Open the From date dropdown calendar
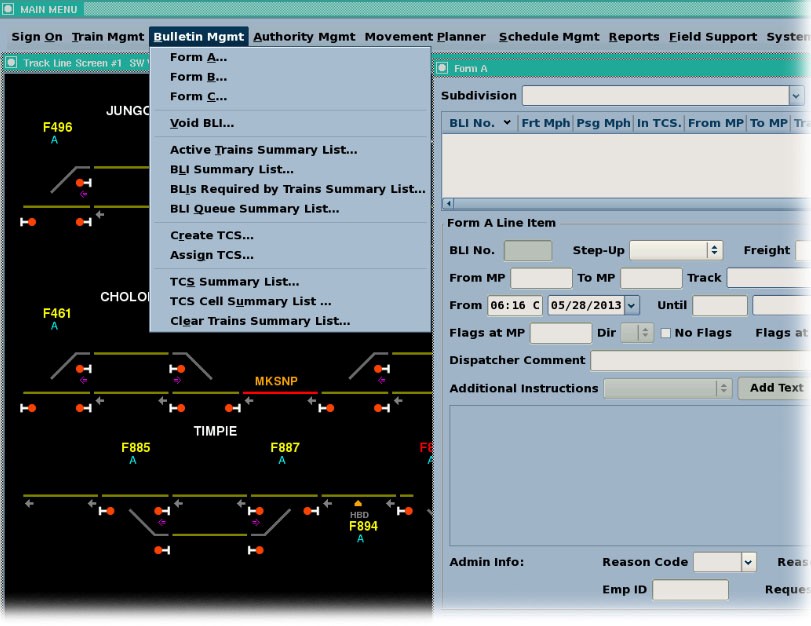811x626 pixels. [x=631, y=306]
